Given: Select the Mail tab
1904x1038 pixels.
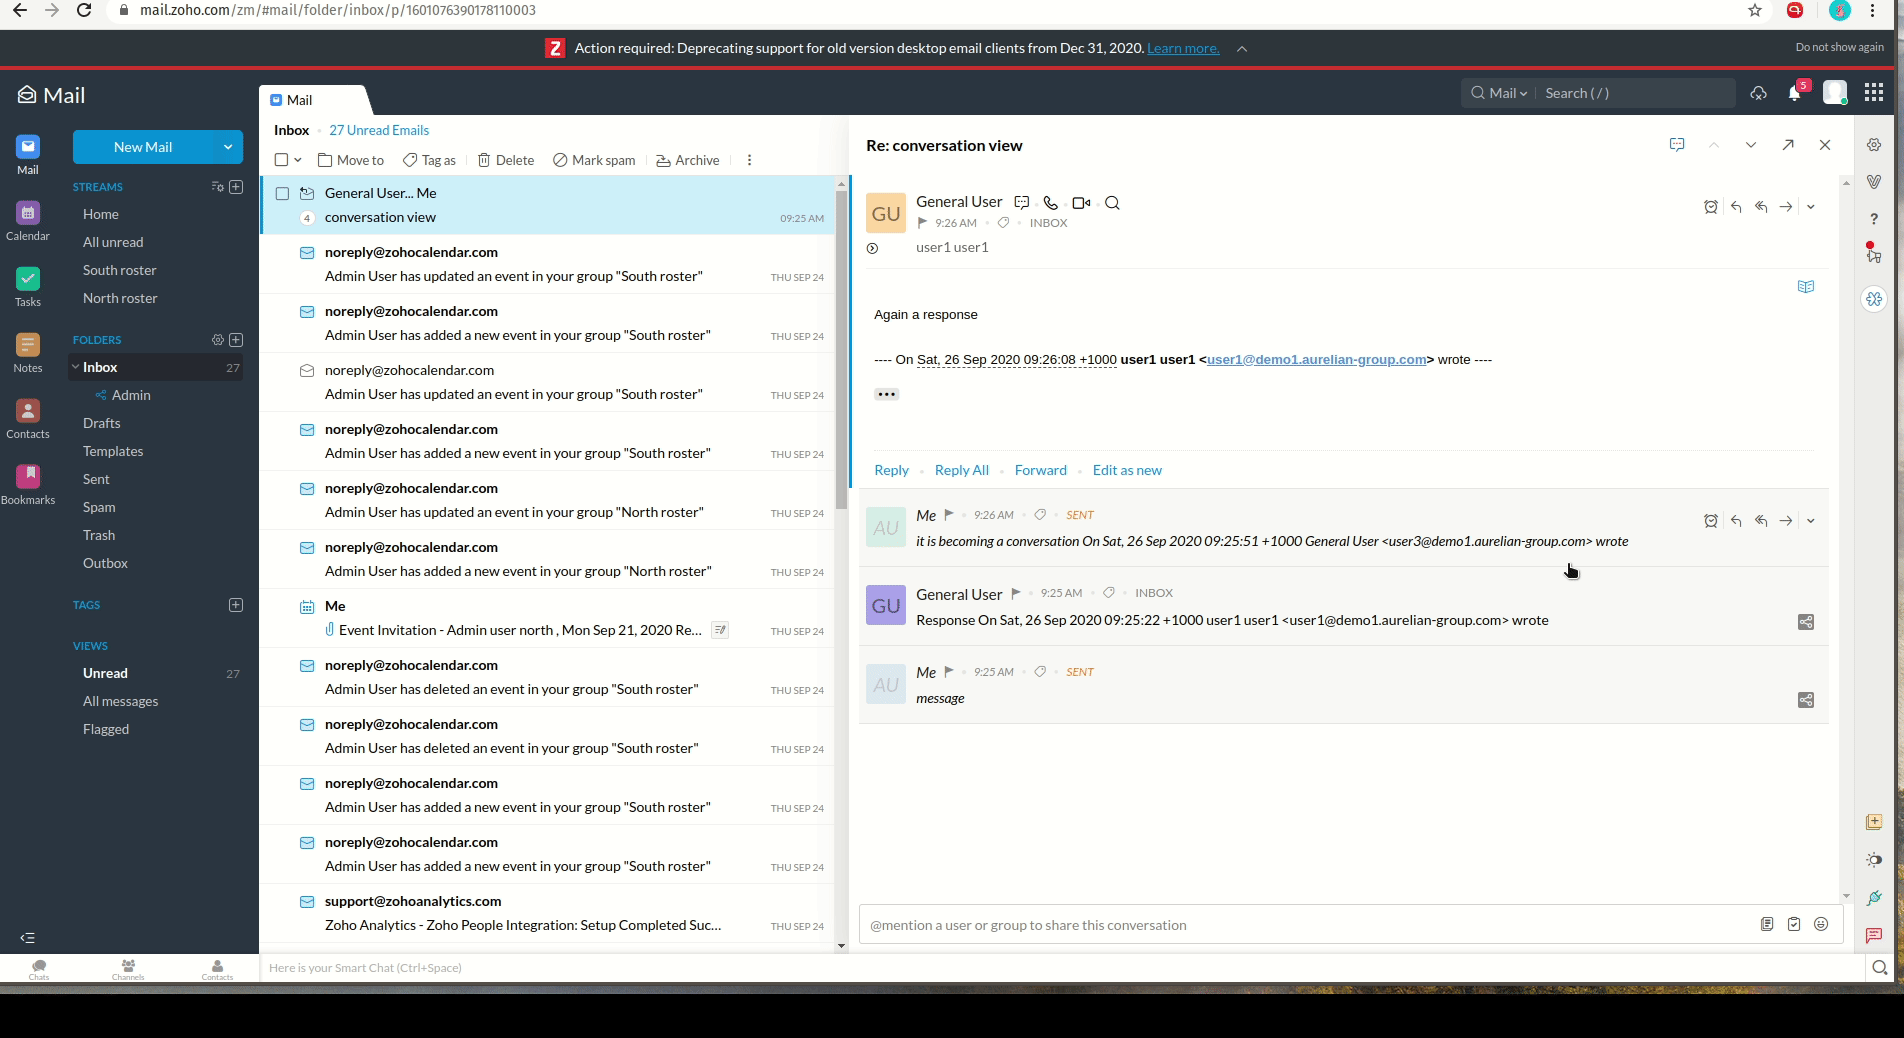Looking at the screenshot, I should coord(300,100).
